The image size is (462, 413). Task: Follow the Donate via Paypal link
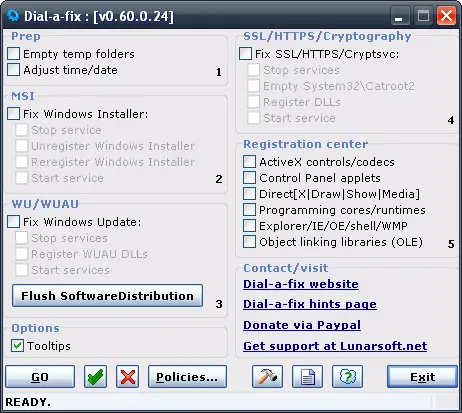(302, 325)
